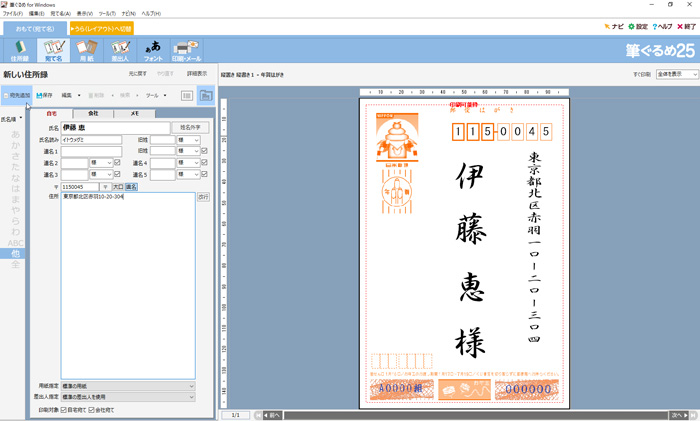
Task: Toggle the 会社宛て print target checkbox
Action: (93, 409)
